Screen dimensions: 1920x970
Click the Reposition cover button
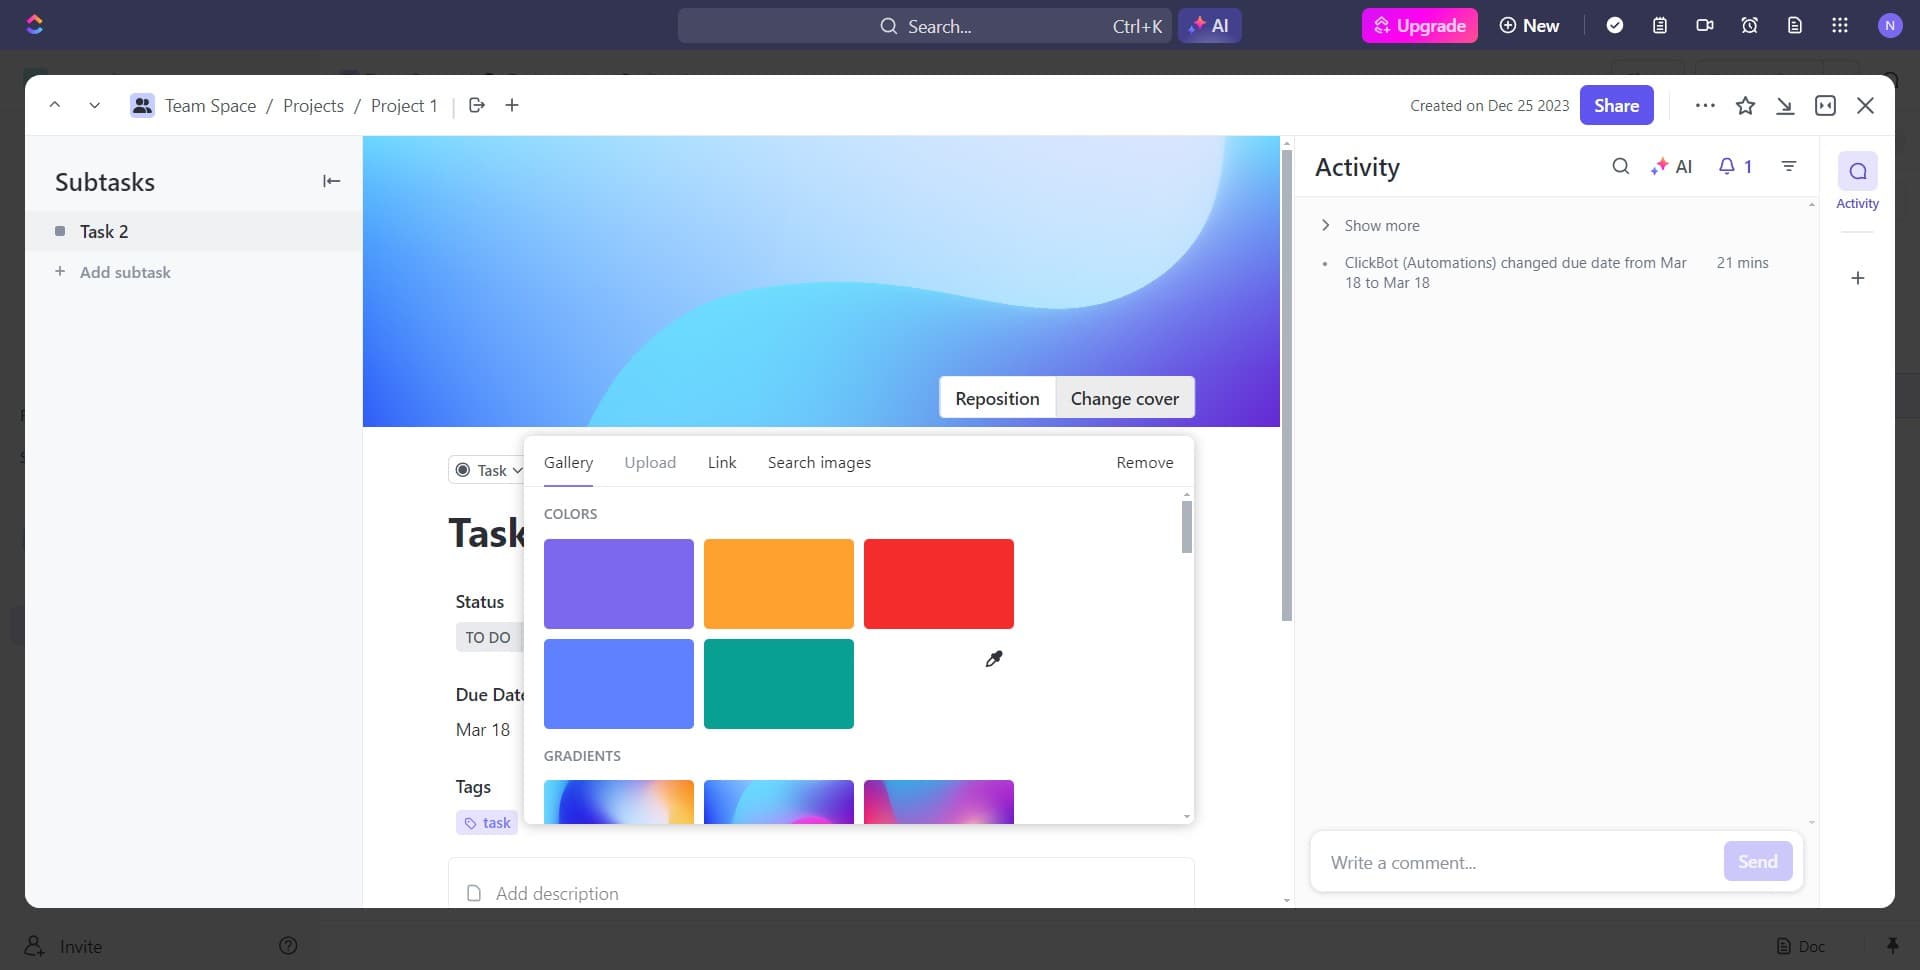coord(997,399)
